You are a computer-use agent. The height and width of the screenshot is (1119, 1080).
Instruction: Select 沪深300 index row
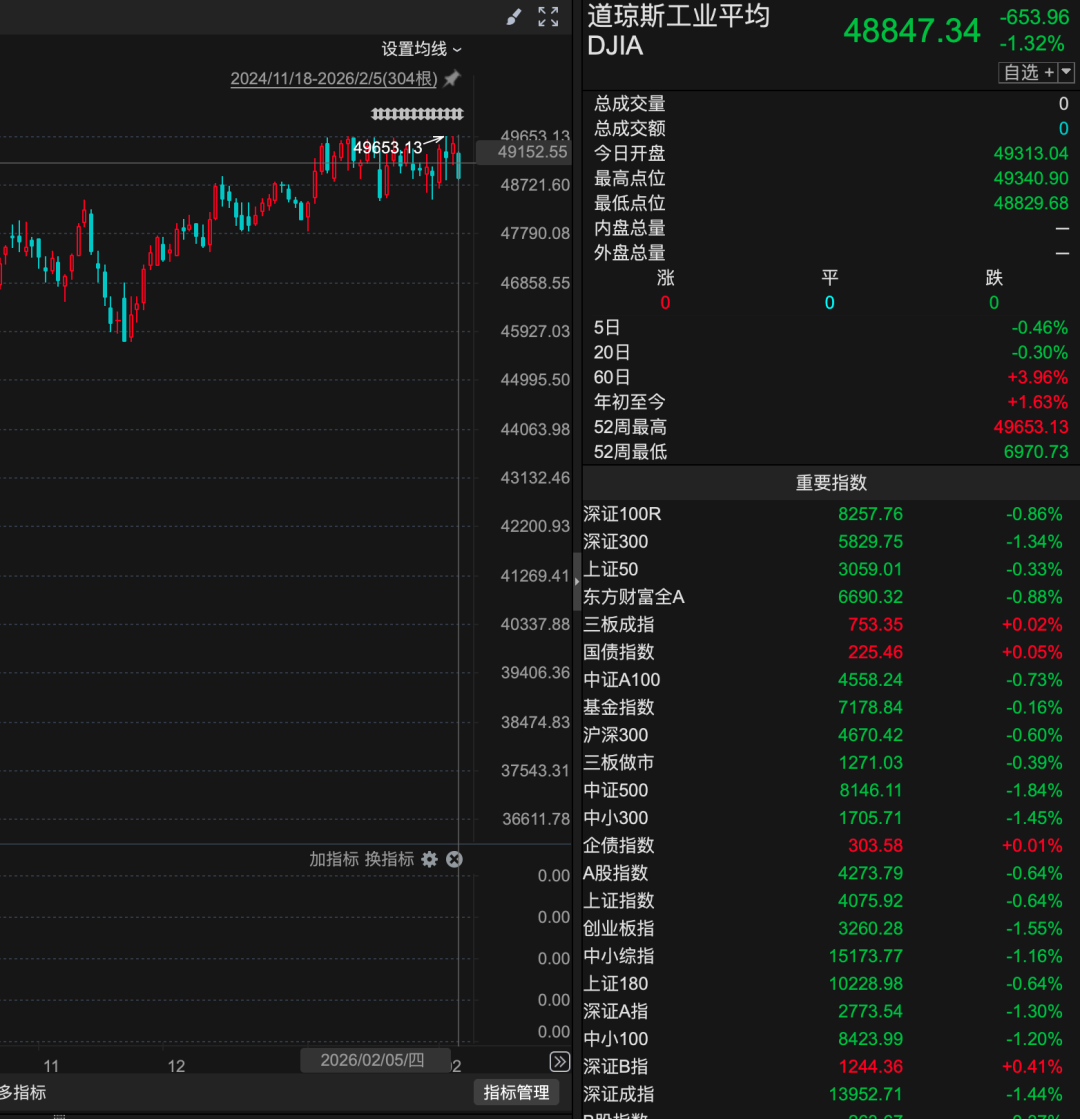coord(831,735)
